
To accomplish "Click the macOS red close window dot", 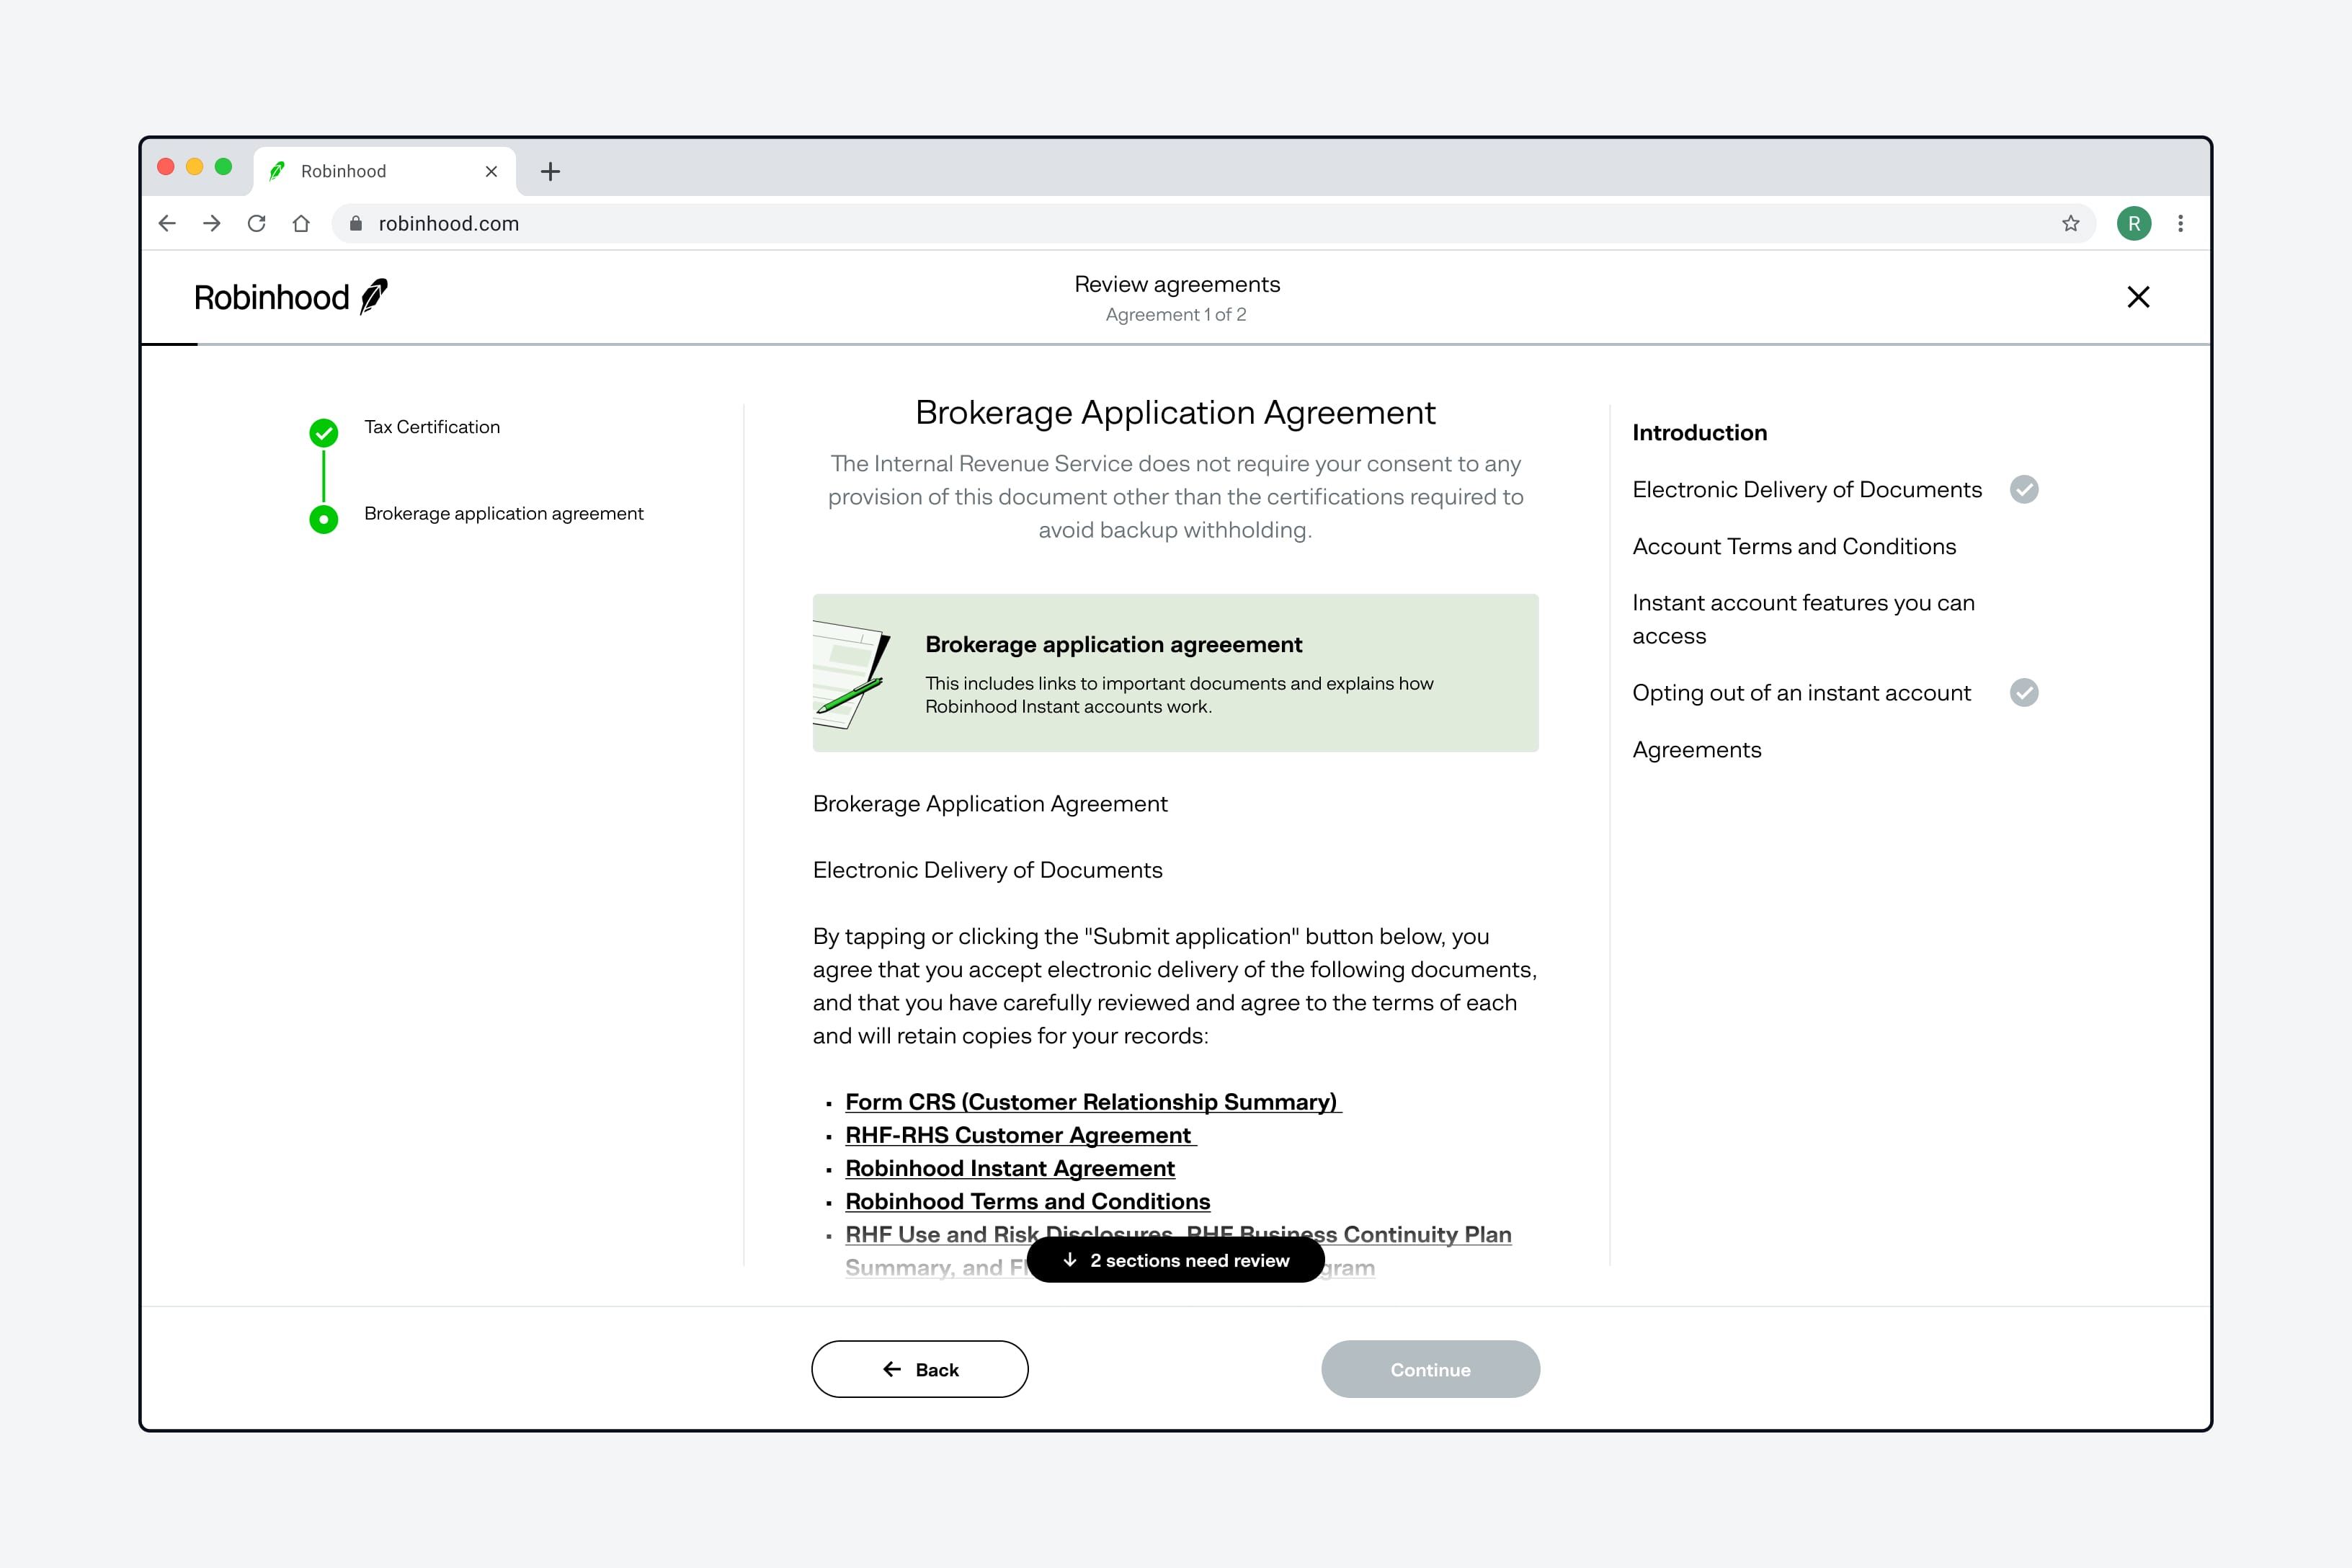I will [166, 167].
